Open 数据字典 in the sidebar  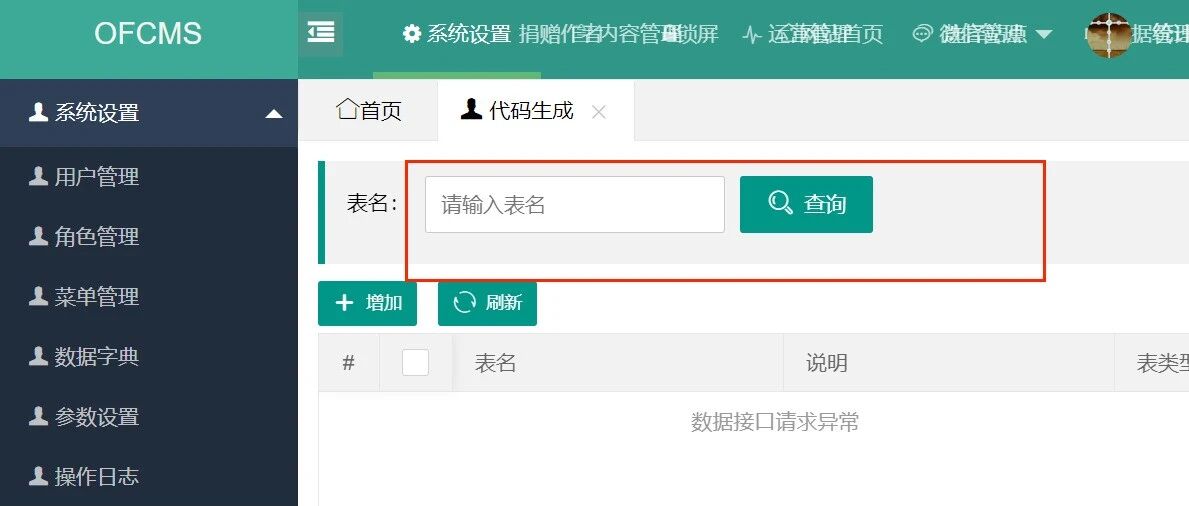point(149,357)
